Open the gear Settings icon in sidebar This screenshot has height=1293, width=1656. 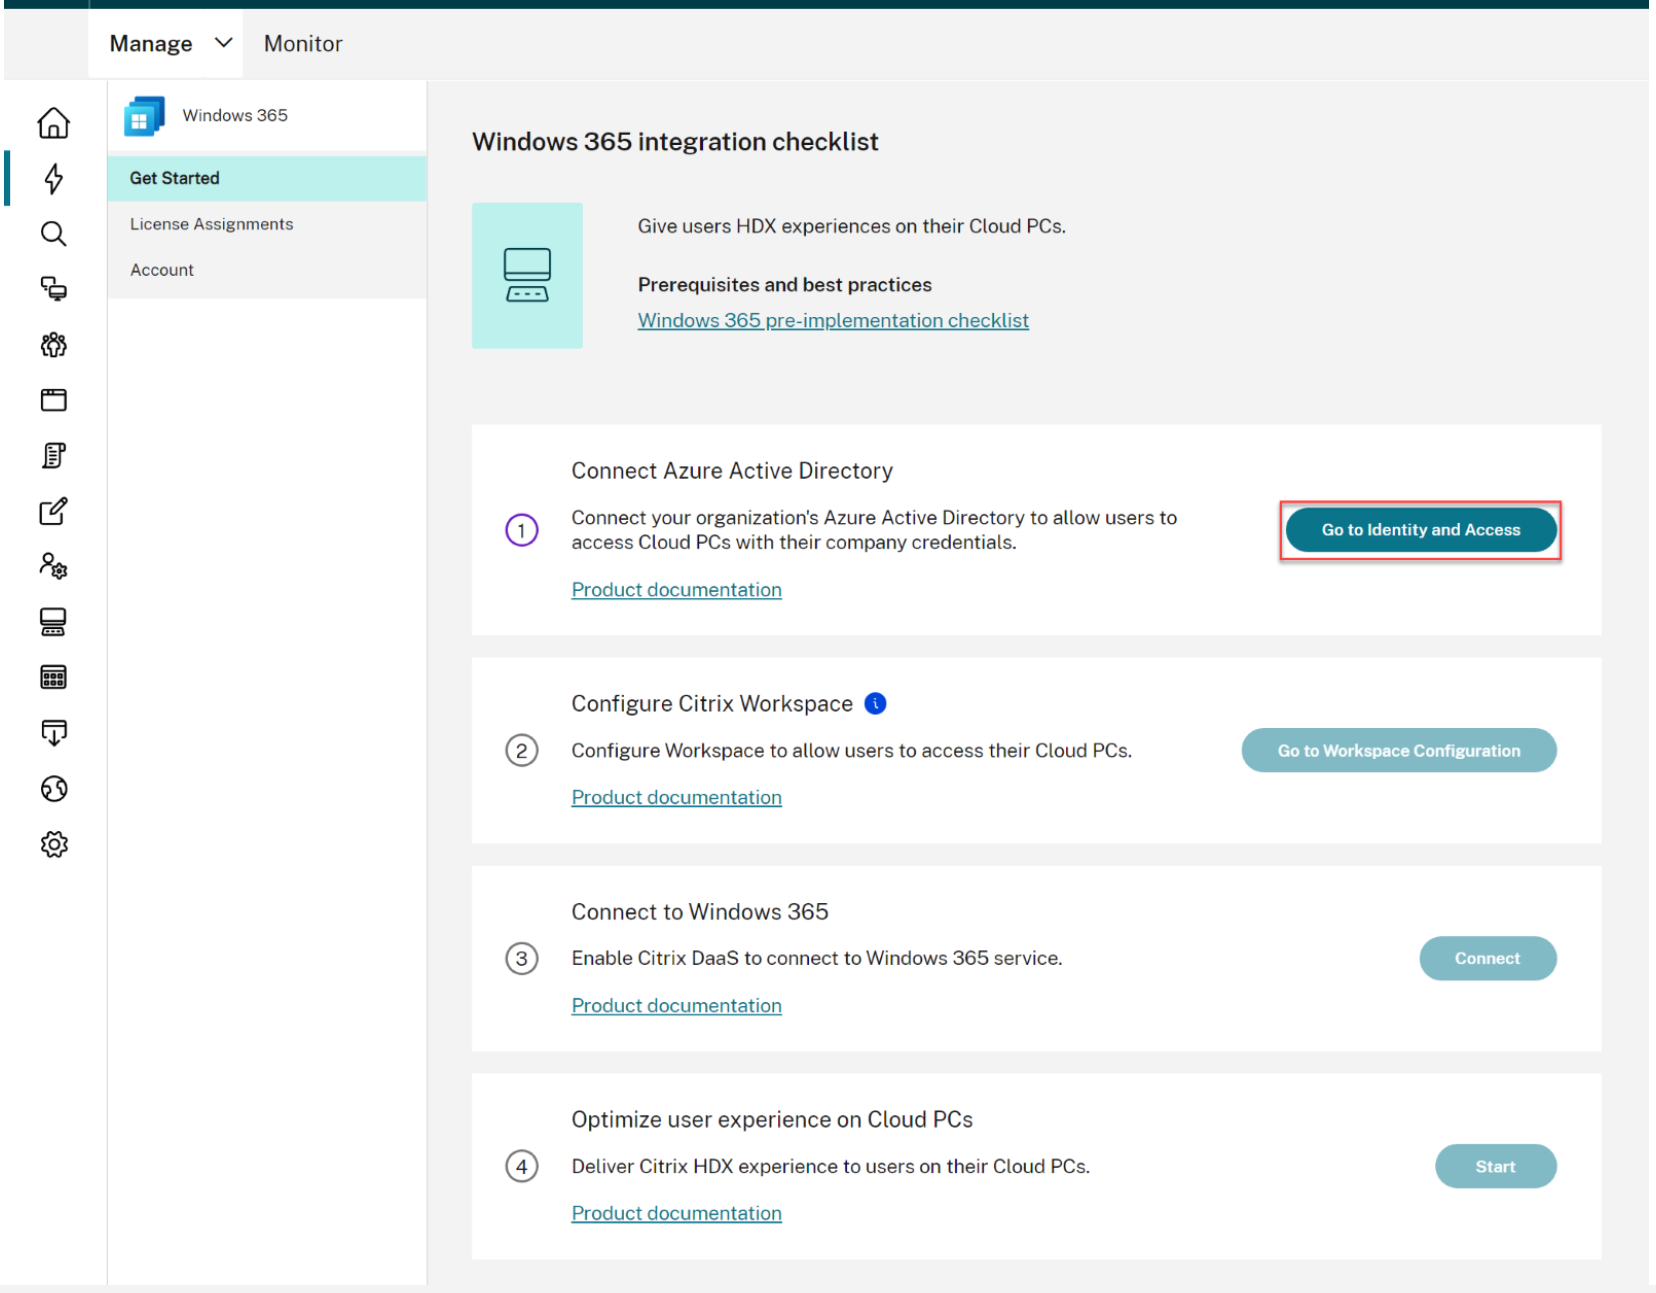(x=54, y=845)
